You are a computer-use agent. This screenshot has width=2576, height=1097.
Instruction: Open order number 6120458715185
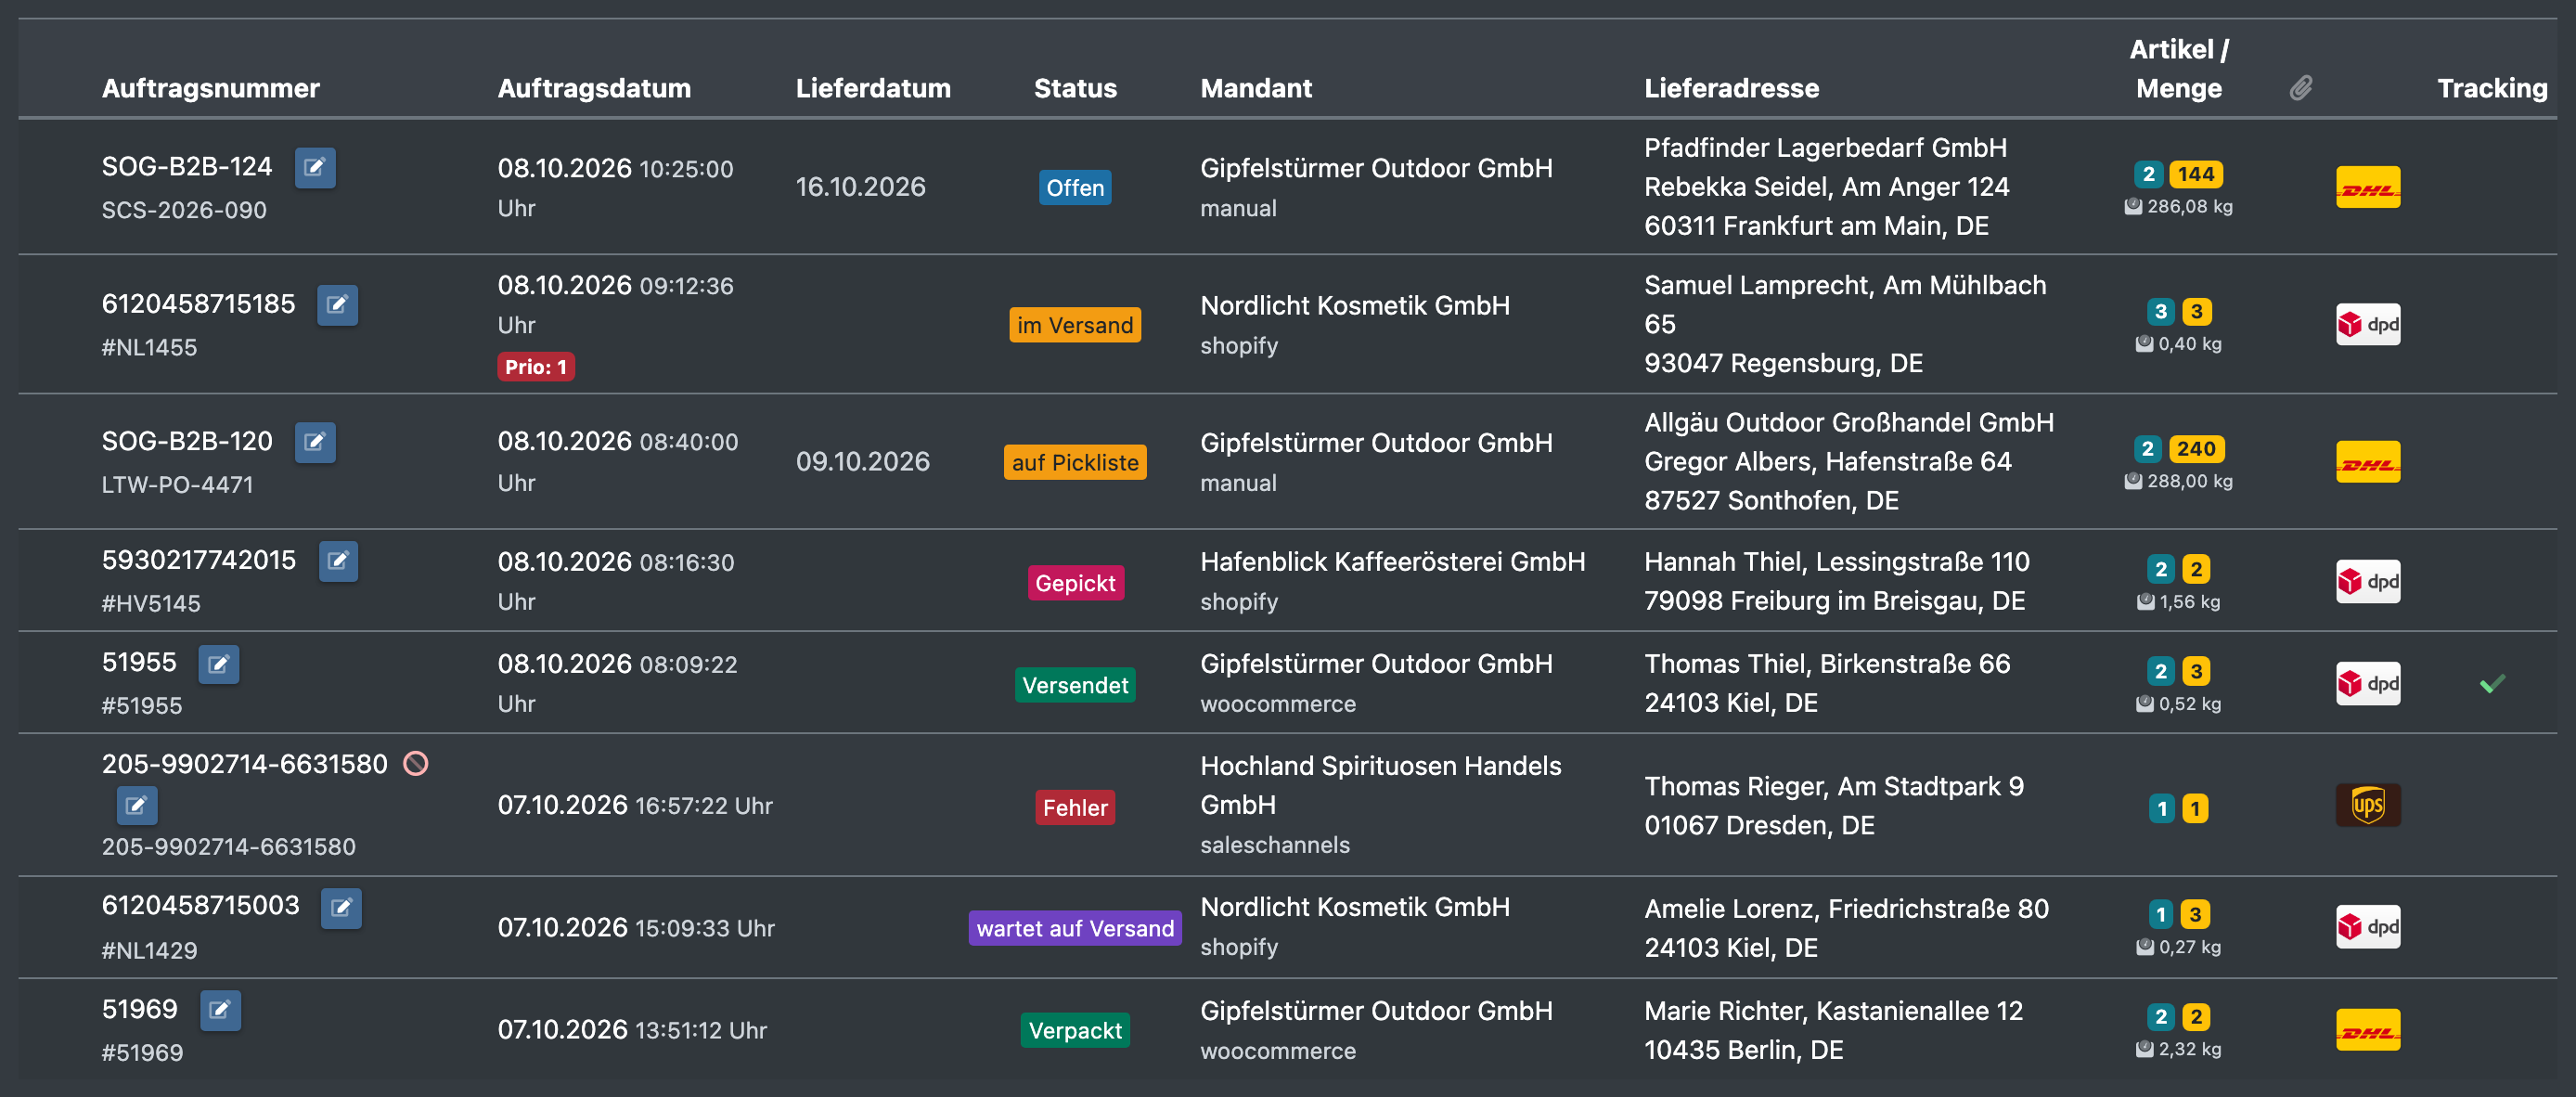pyautogui.click(x=199, y=303)
